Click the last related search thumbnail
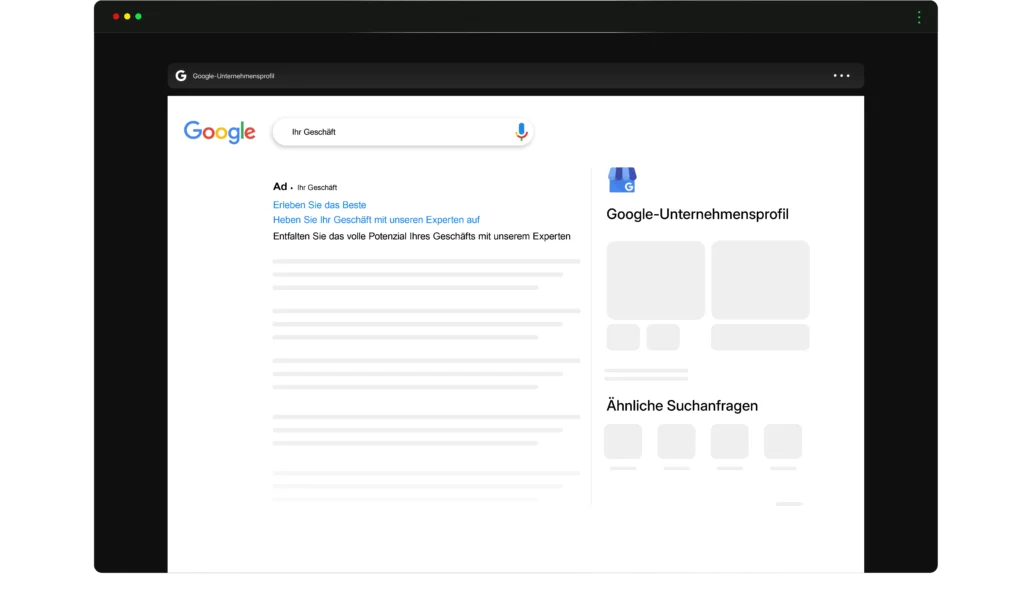The image size is (1024, 590). [782, 441]
